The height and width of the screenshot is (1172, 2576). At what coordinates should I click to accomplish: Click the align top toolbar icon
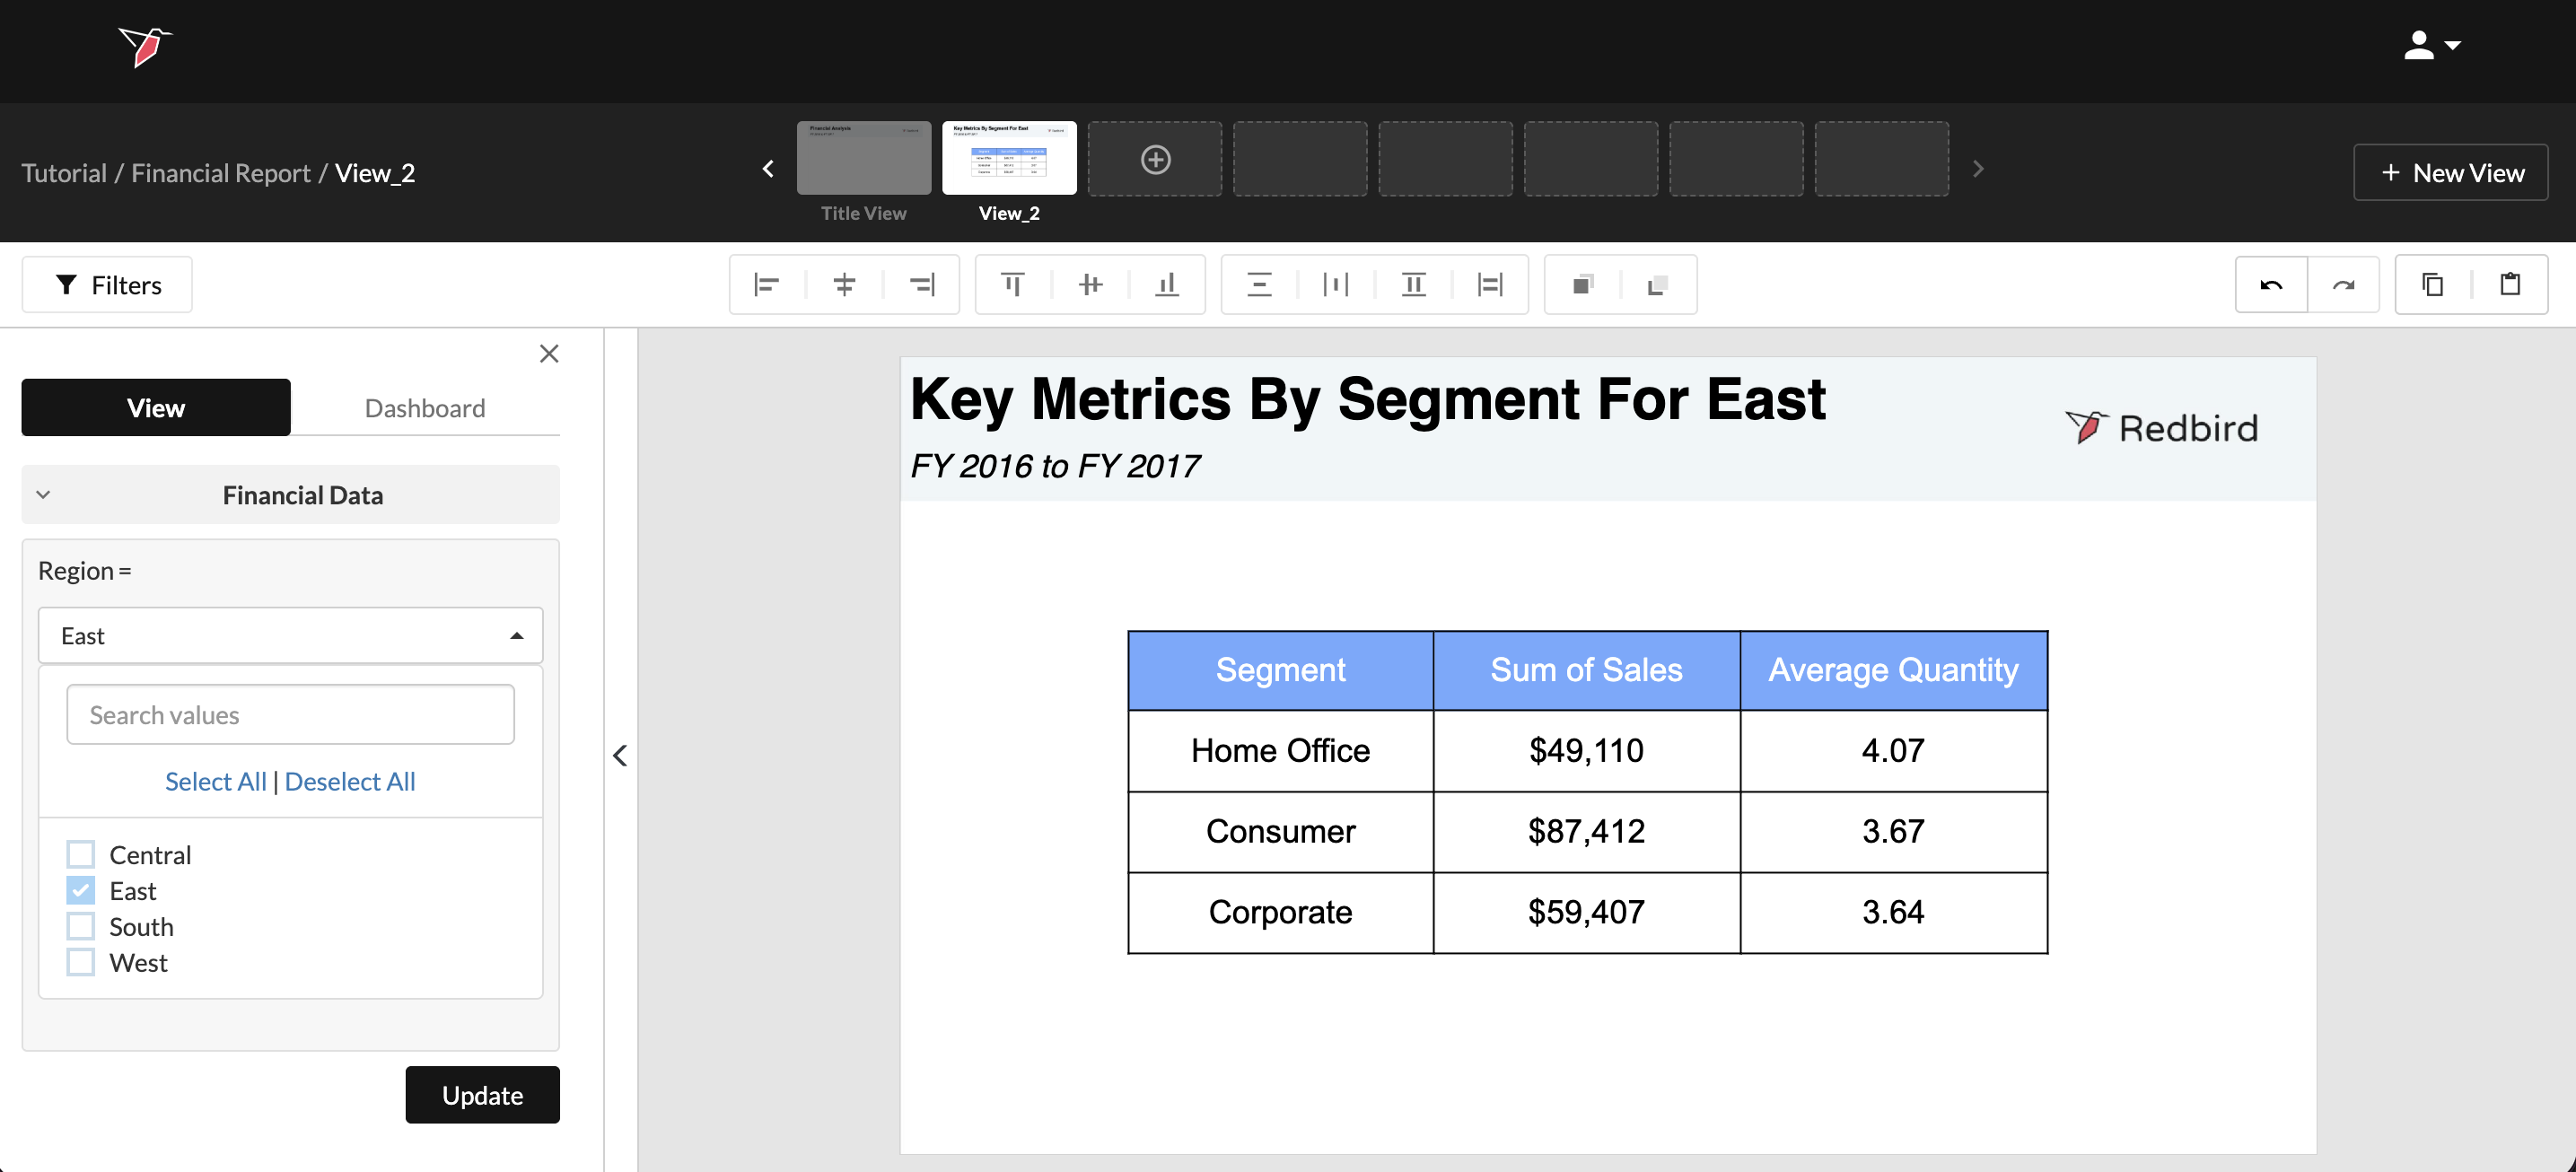1012,285
